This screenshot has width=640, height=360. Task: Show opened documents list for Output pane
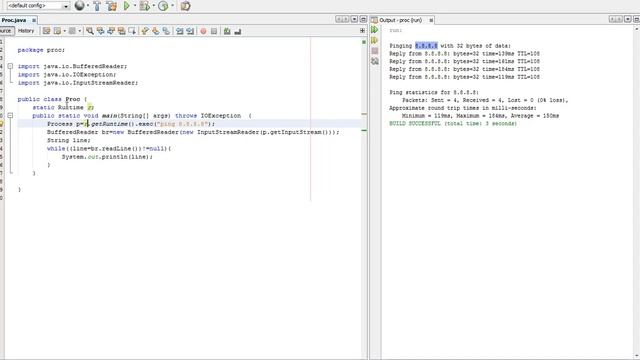(628, 20)
